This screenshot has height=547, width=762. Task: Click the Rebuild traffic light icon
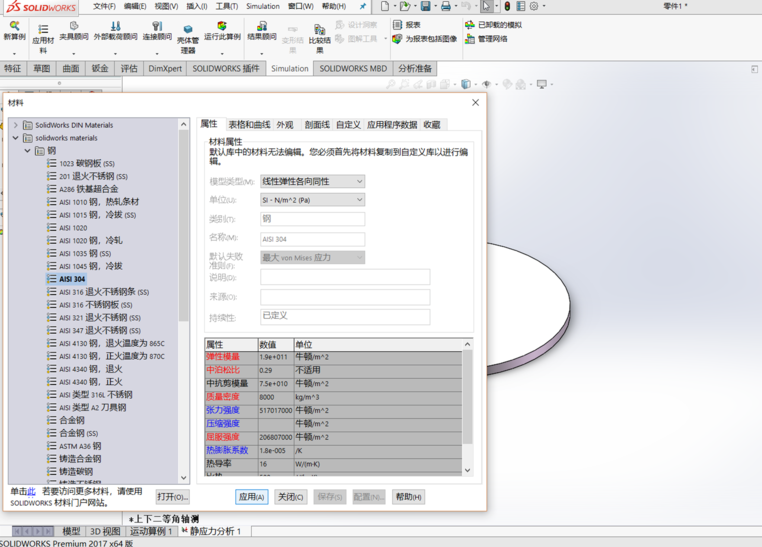[x=507, y=6]
